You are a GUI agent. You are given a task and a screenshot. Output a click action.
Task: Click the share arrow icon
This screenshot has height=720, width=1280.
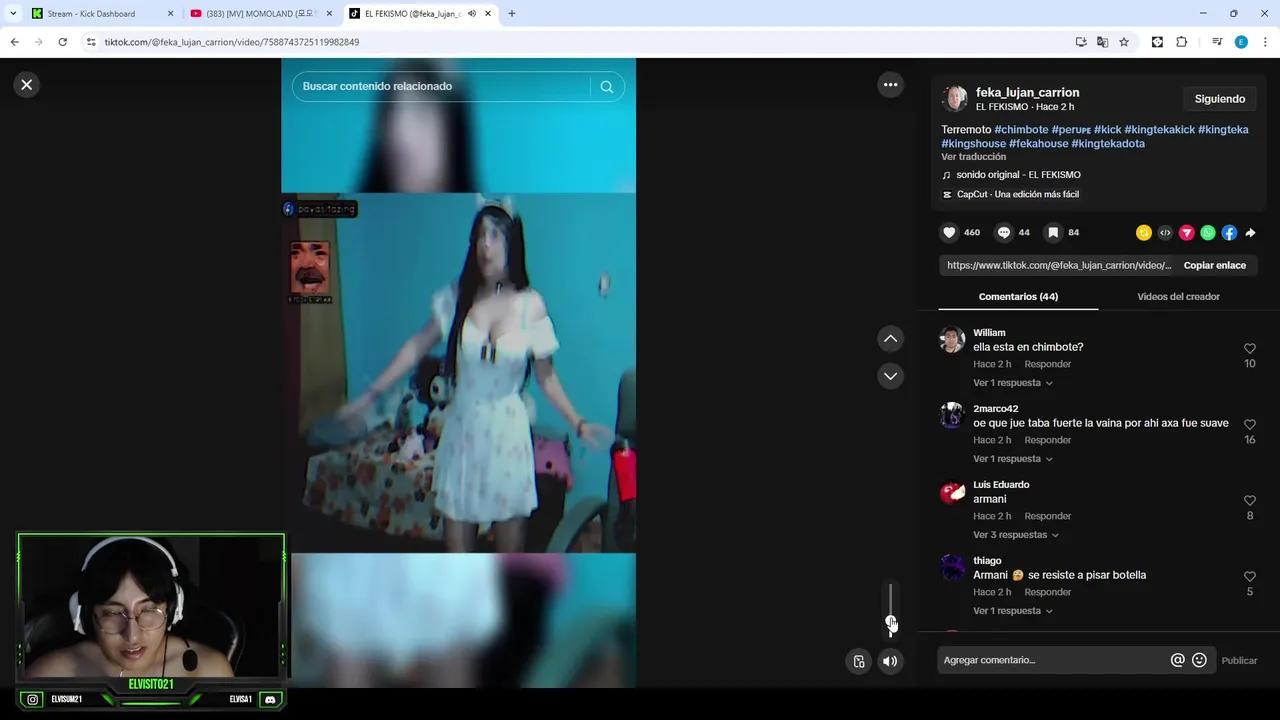pyautogui.click(x=1250, y=233)
